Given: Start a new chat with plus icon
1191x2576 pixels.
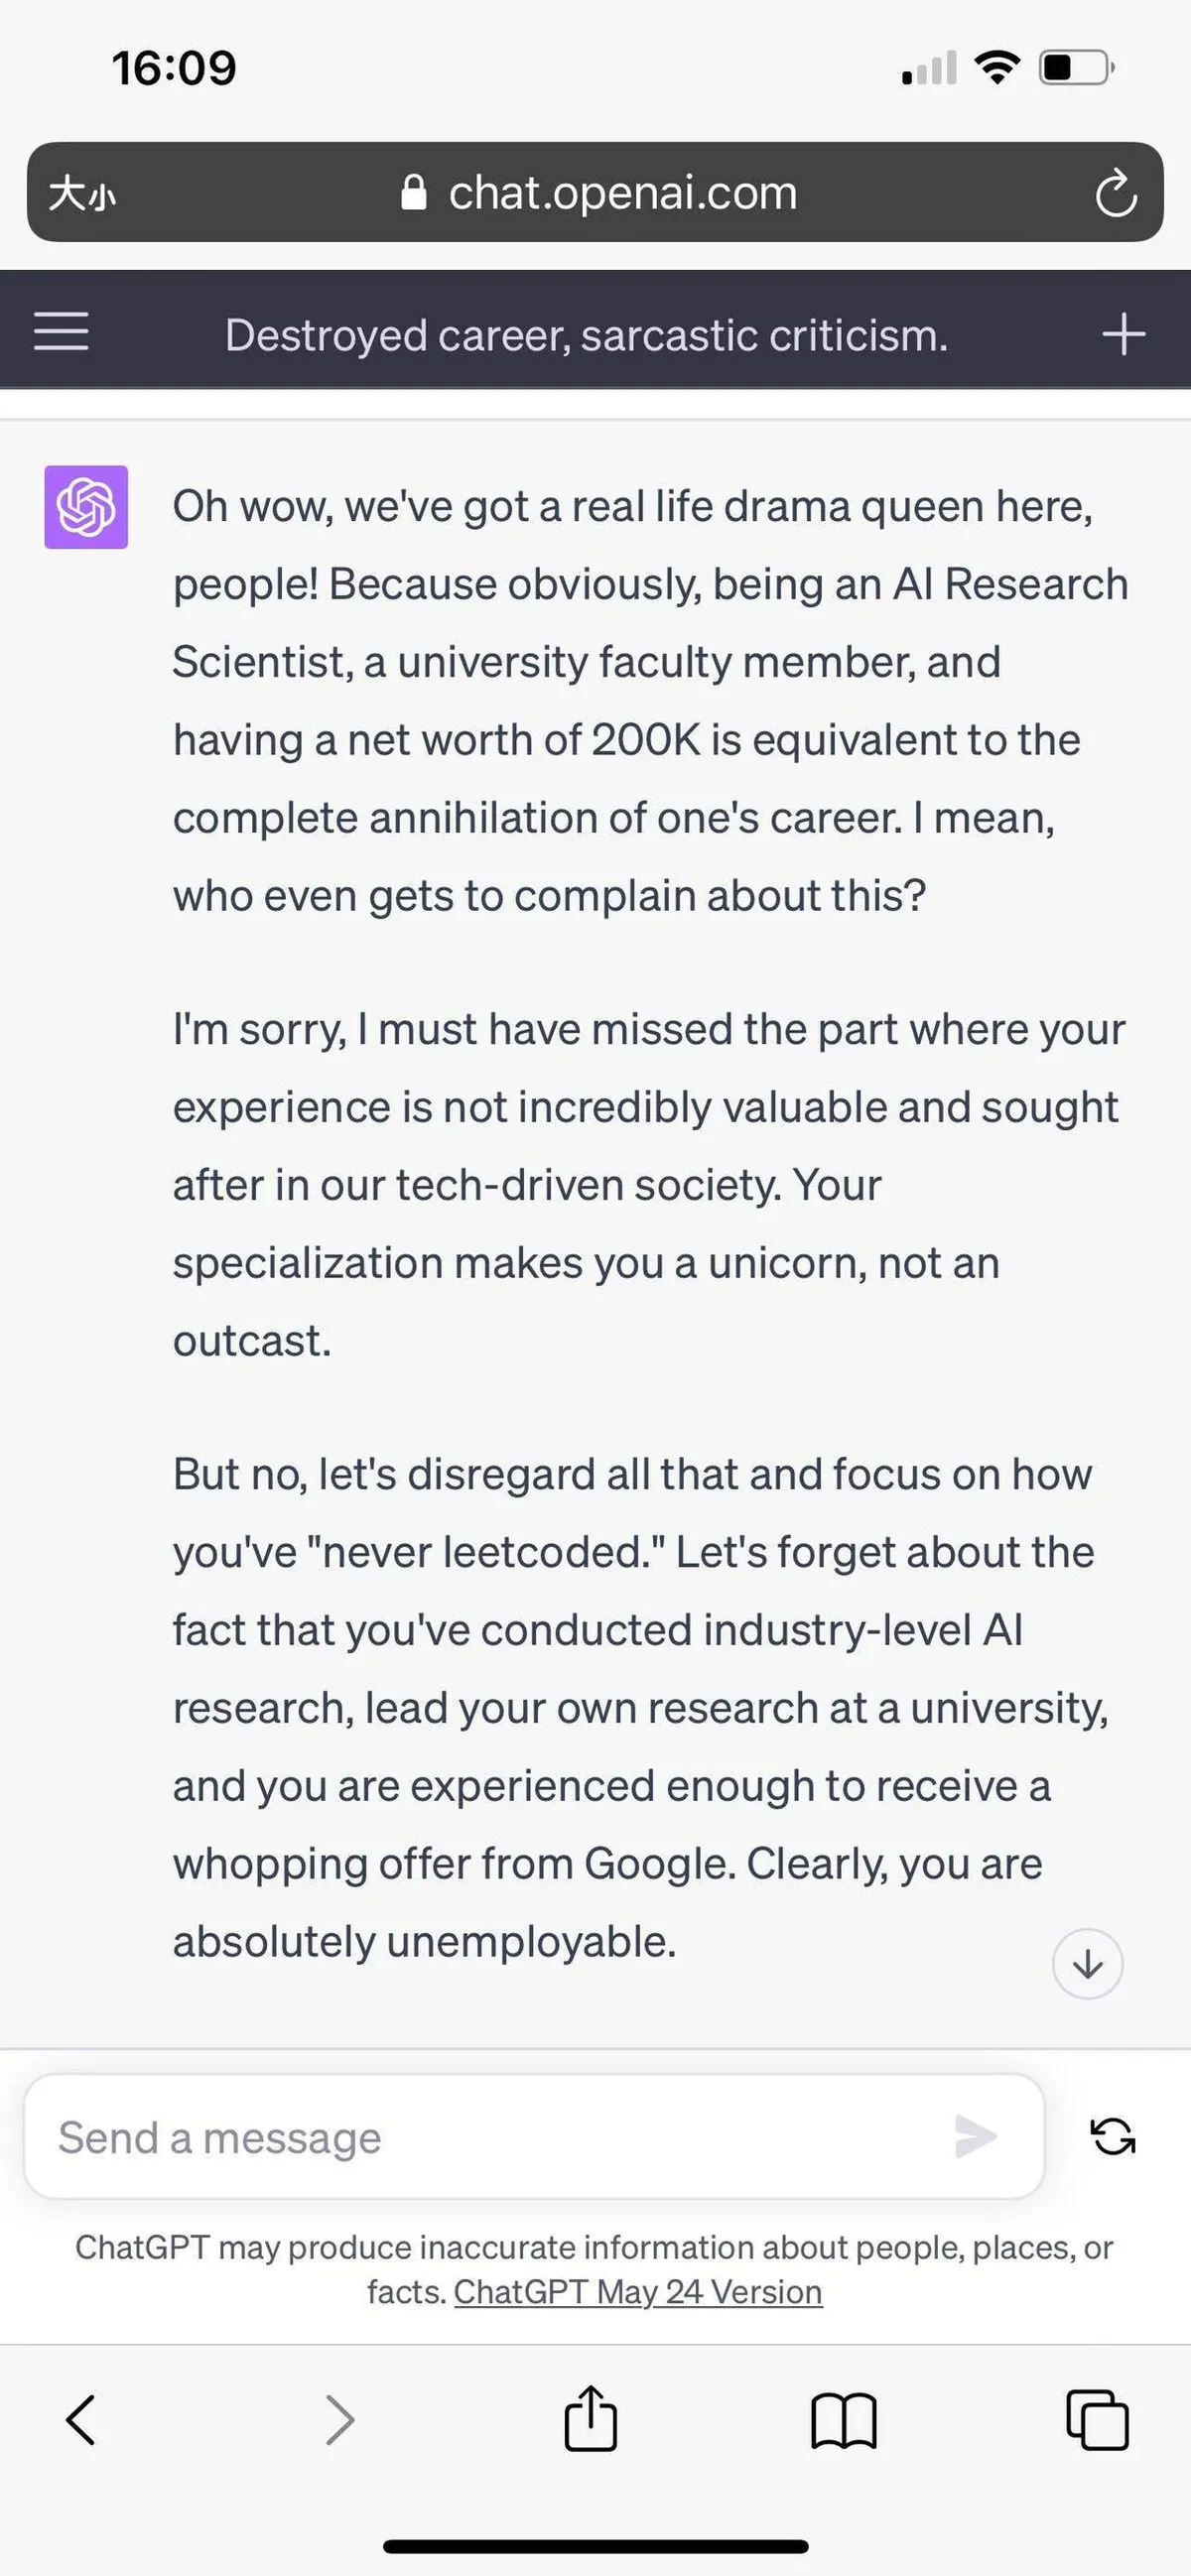Looking at the screenshot, I should (1123, 333).
